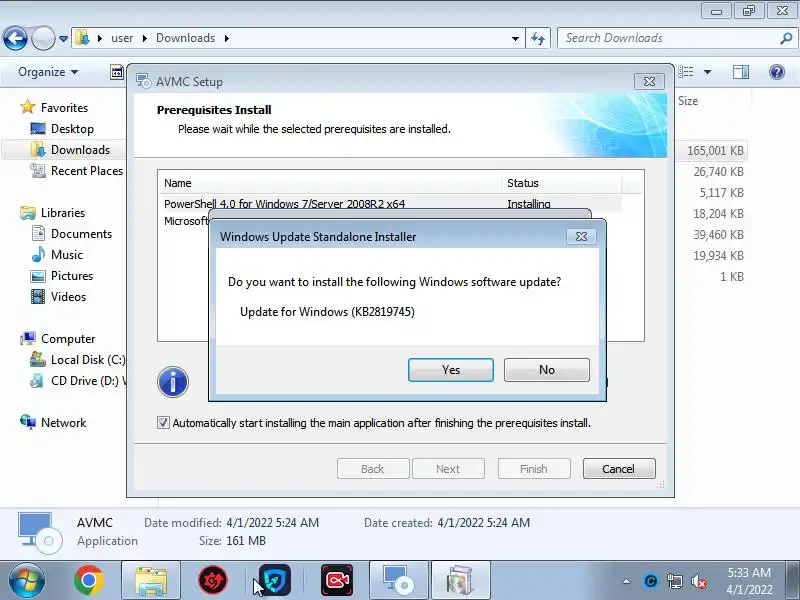Click the Name column header in prerequisites list

pyautogui.click(x=330, y=183)
